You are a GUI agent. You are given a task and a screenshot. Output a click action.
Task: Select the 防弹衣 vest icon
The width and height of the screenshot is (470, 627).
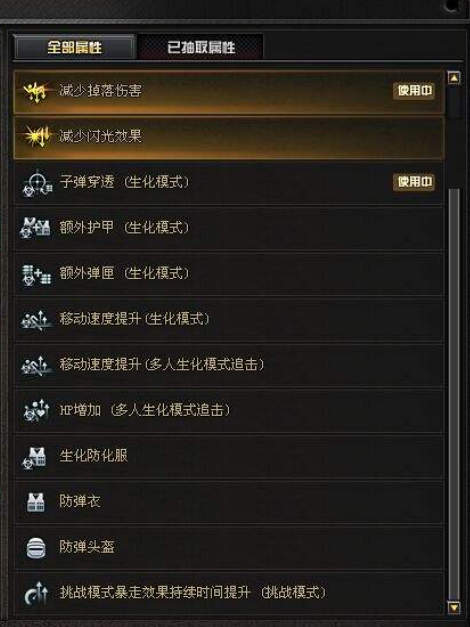pyautogui.click(x=36, y=502)
